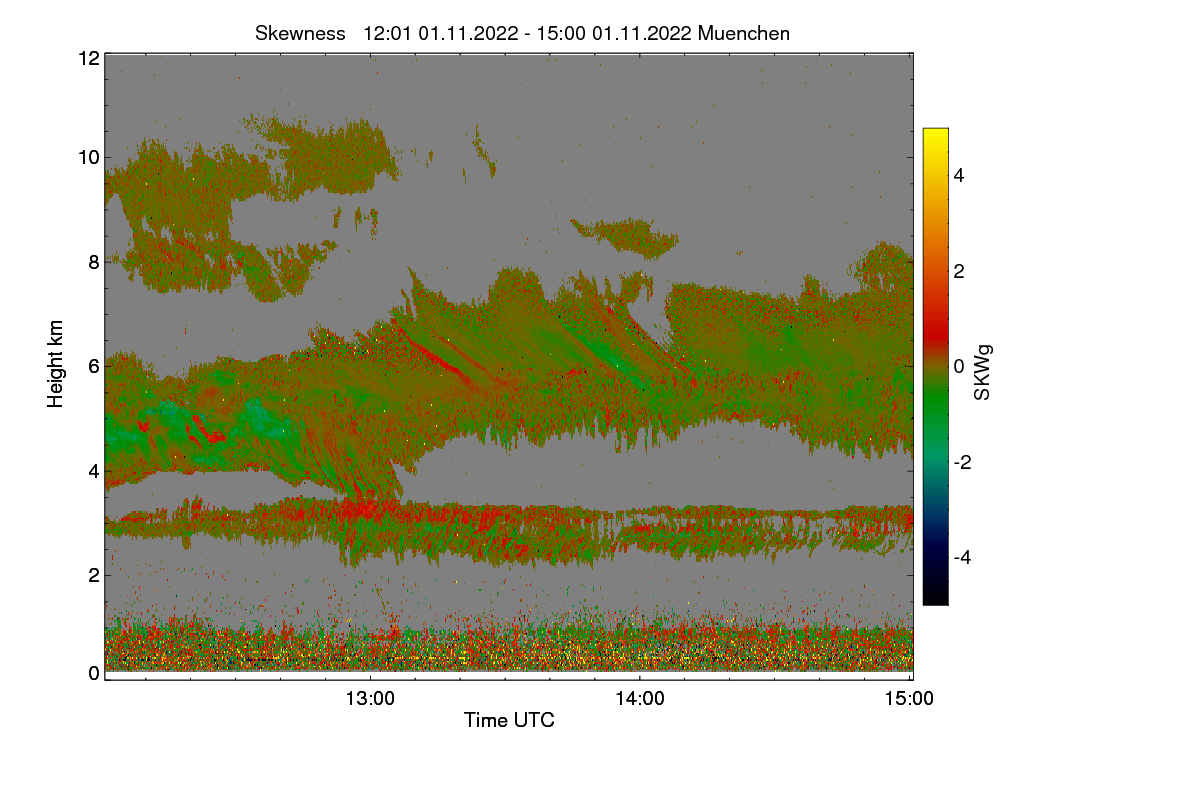The width and height of the screenshot is (1200, 800).
Task: Click the '6' height tick label
Action: tap(92, 366)
